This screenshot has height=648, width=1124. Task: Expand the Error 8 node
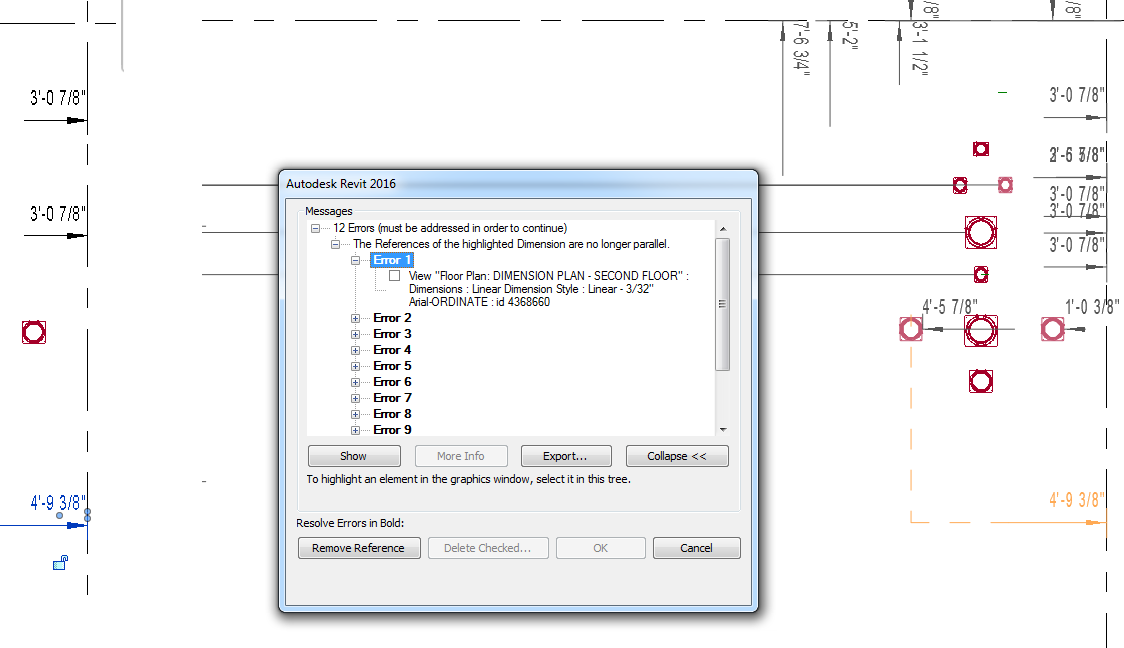click(x=355, y=414)
